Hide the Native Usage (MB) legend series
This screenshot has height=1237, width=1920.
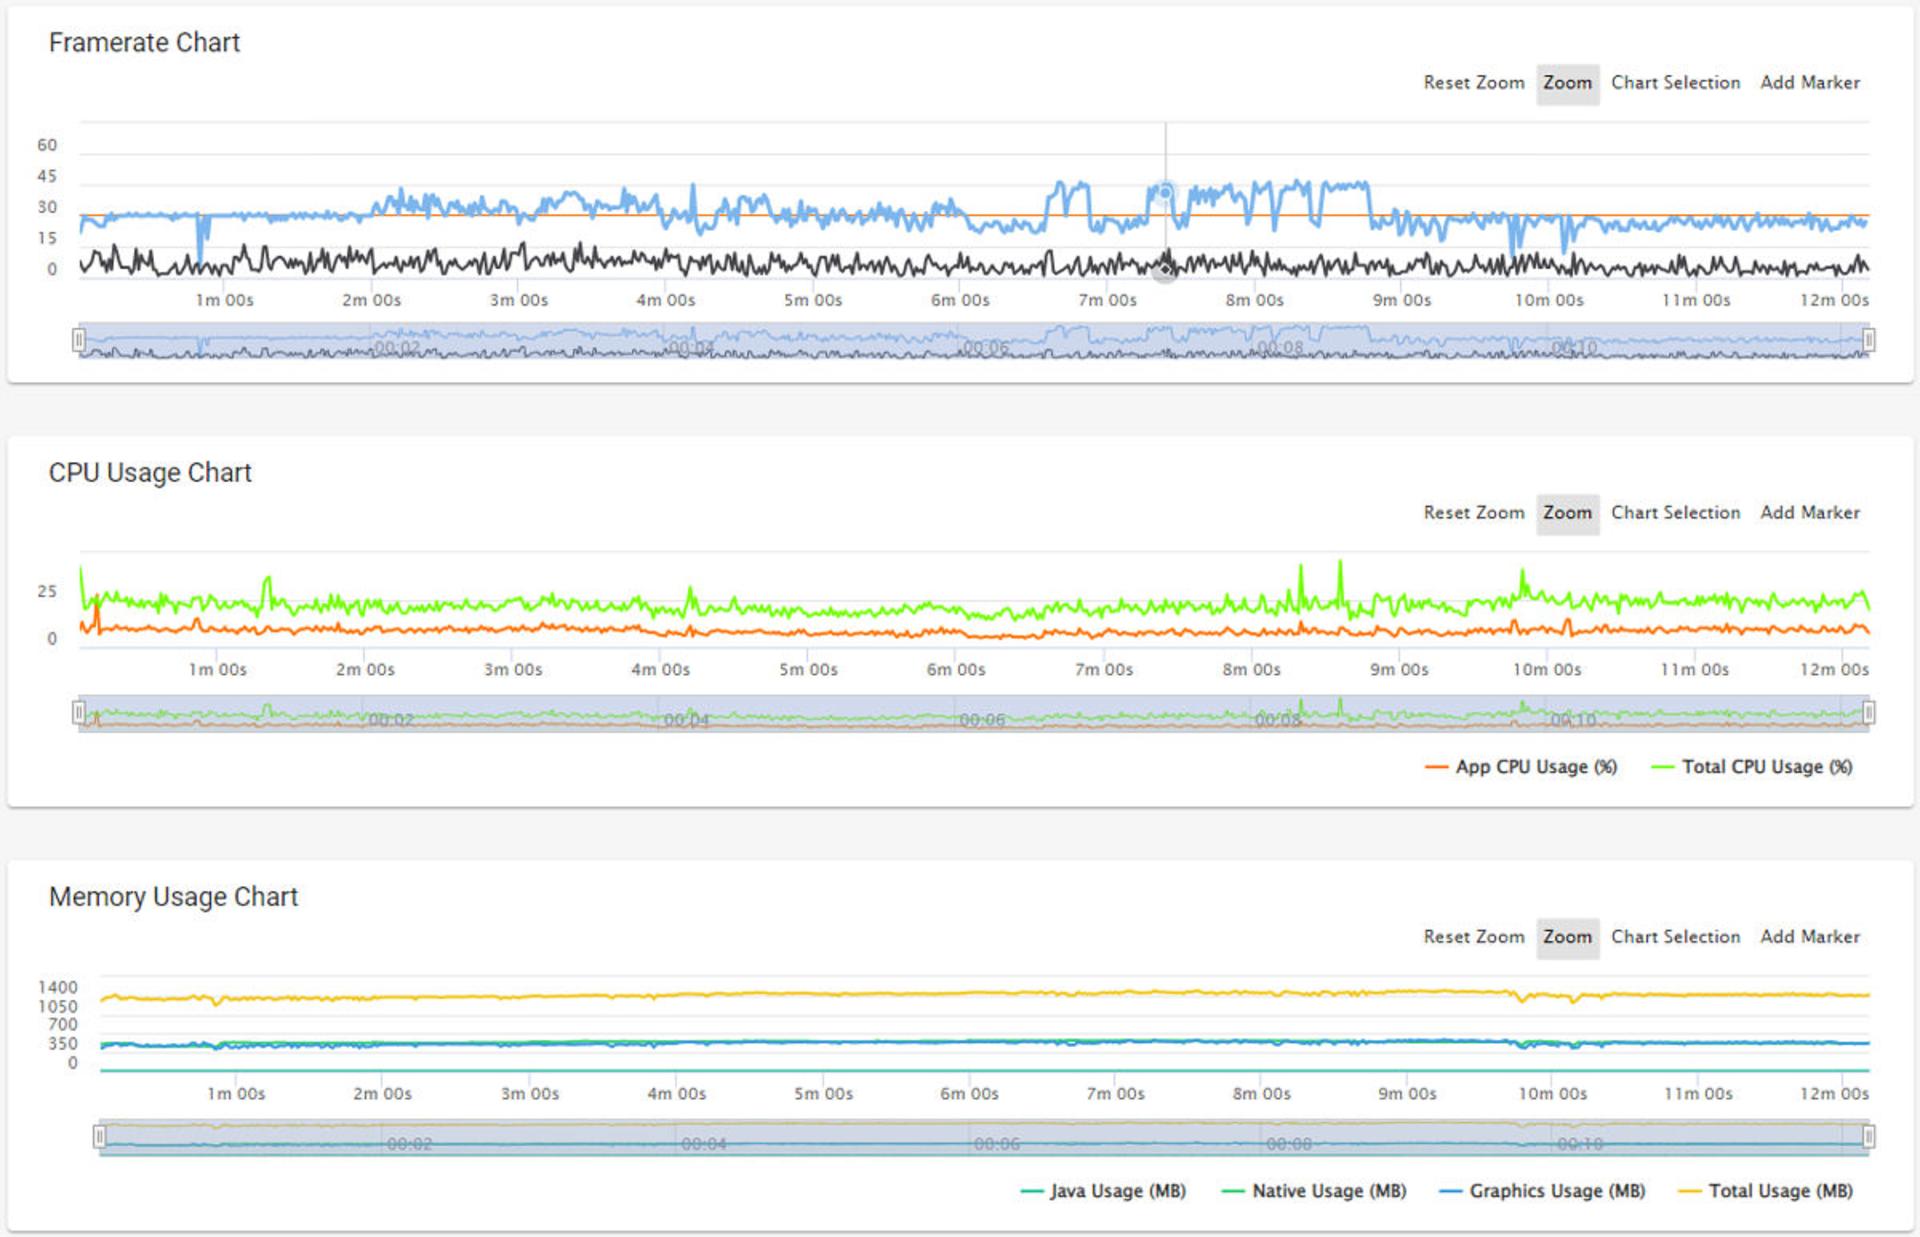coord(1314,1191)
